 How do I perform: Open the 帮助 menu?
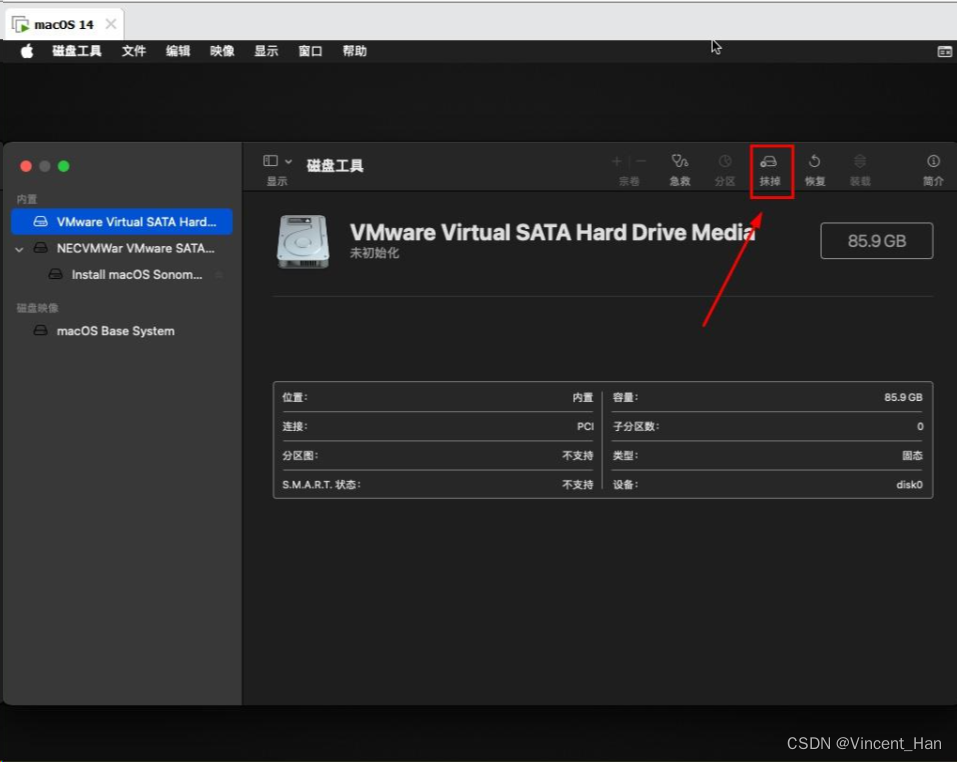tap(355, 51)
